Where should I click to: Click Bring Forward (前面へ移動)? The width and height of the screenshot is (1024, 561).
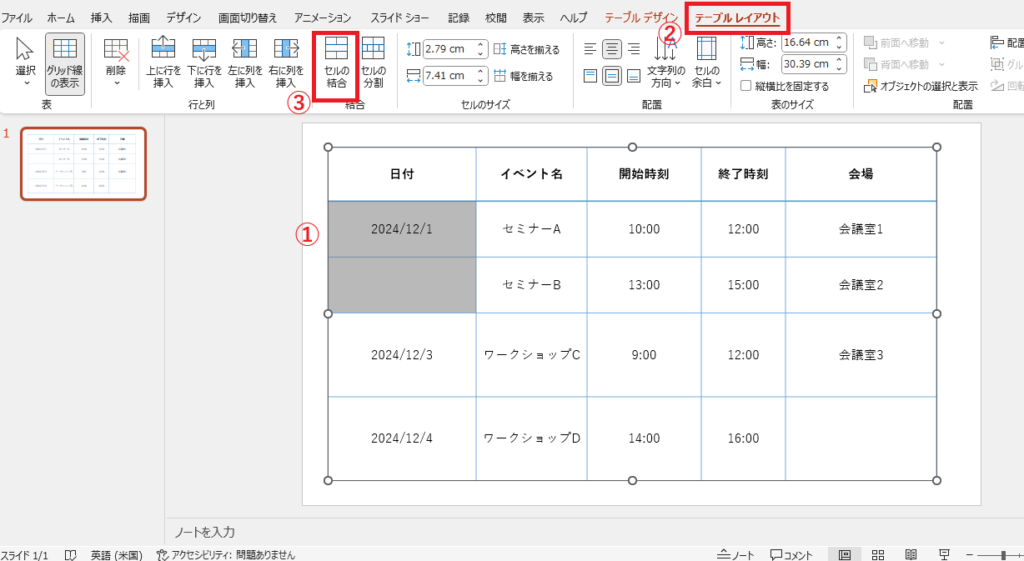tap(896, 43)
